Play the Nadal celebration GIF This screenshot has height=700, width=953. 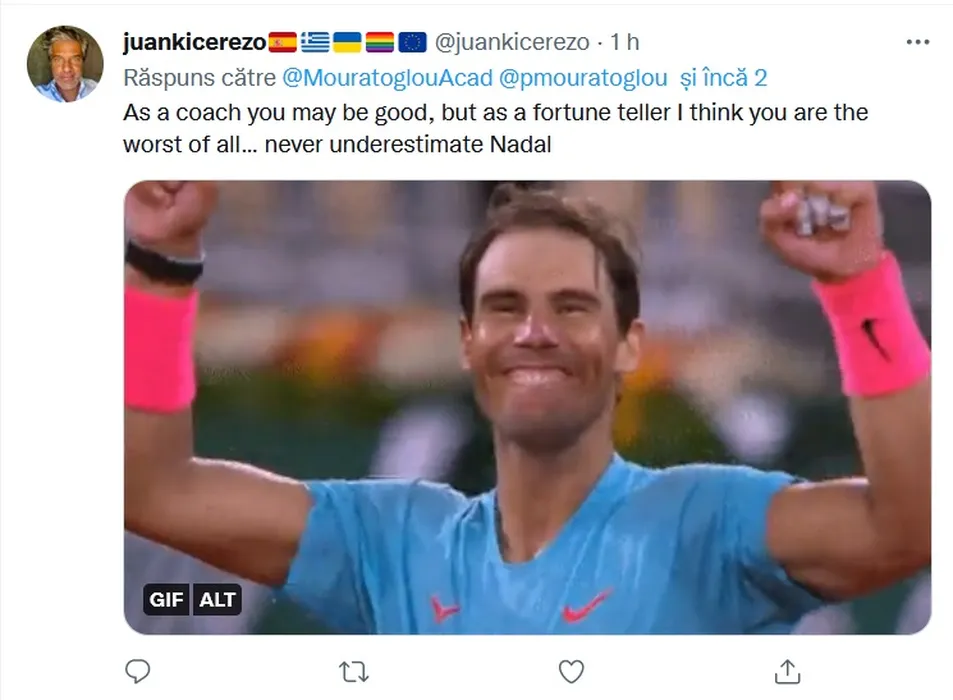(528, 407)
